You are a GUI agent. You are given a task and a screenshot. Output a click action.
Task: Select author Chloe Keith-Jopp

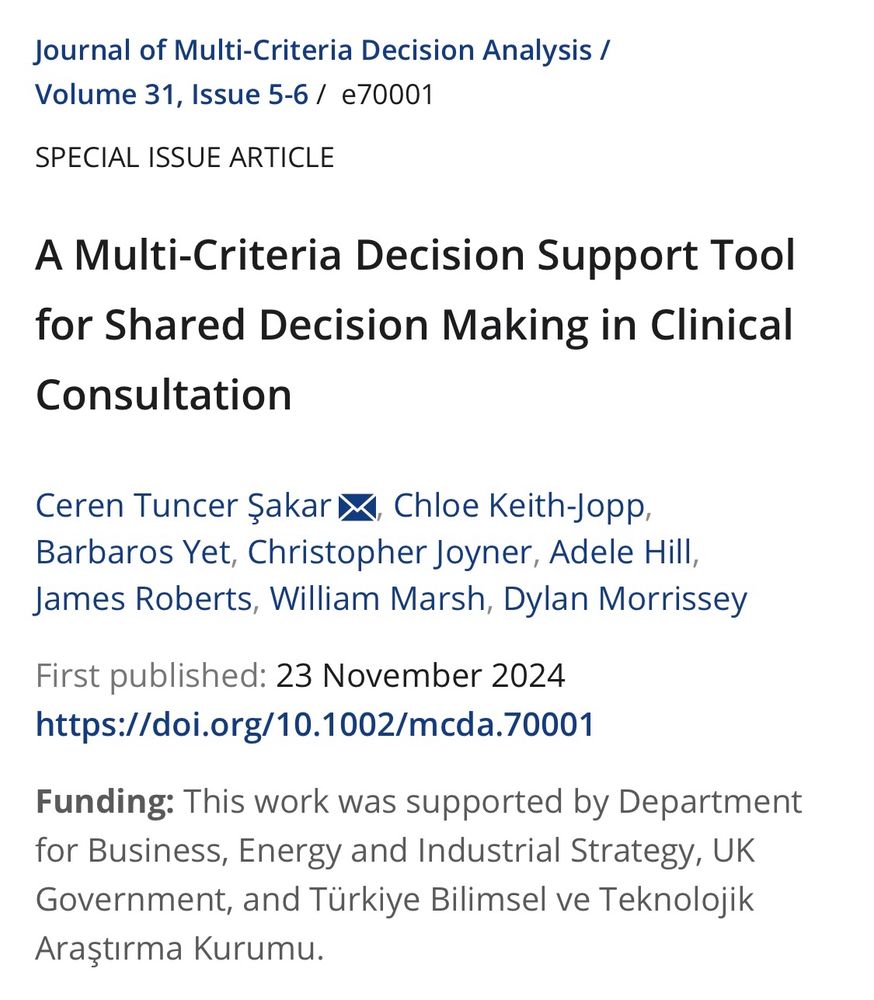[x=519, y=506]
